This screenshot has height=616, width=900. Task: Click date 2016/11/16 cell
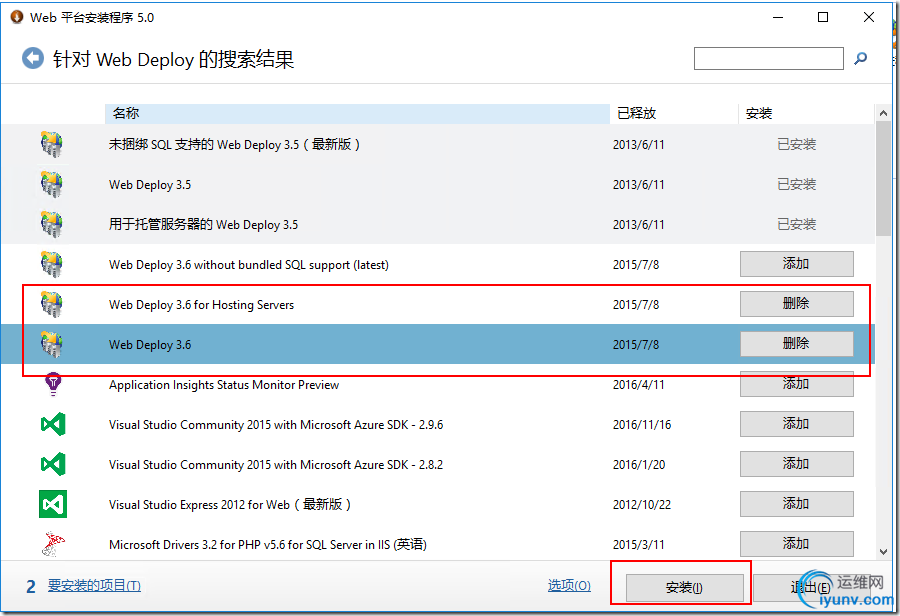point(642,425)
